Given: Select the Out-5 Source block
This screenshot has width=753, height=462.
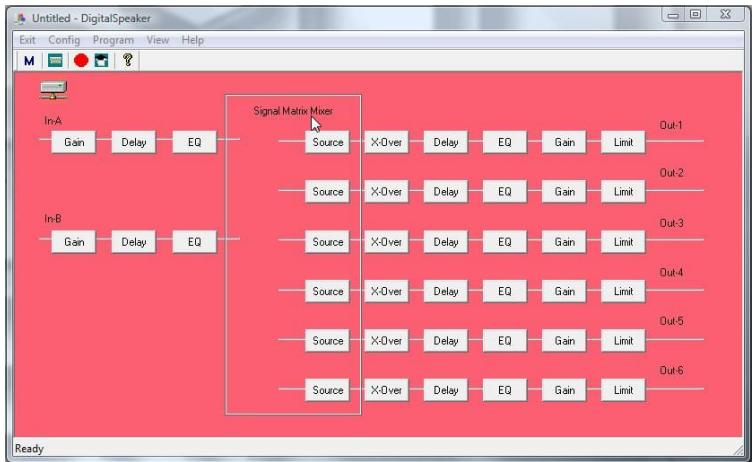Looking at the screenshot, I should tap(328, 340).
